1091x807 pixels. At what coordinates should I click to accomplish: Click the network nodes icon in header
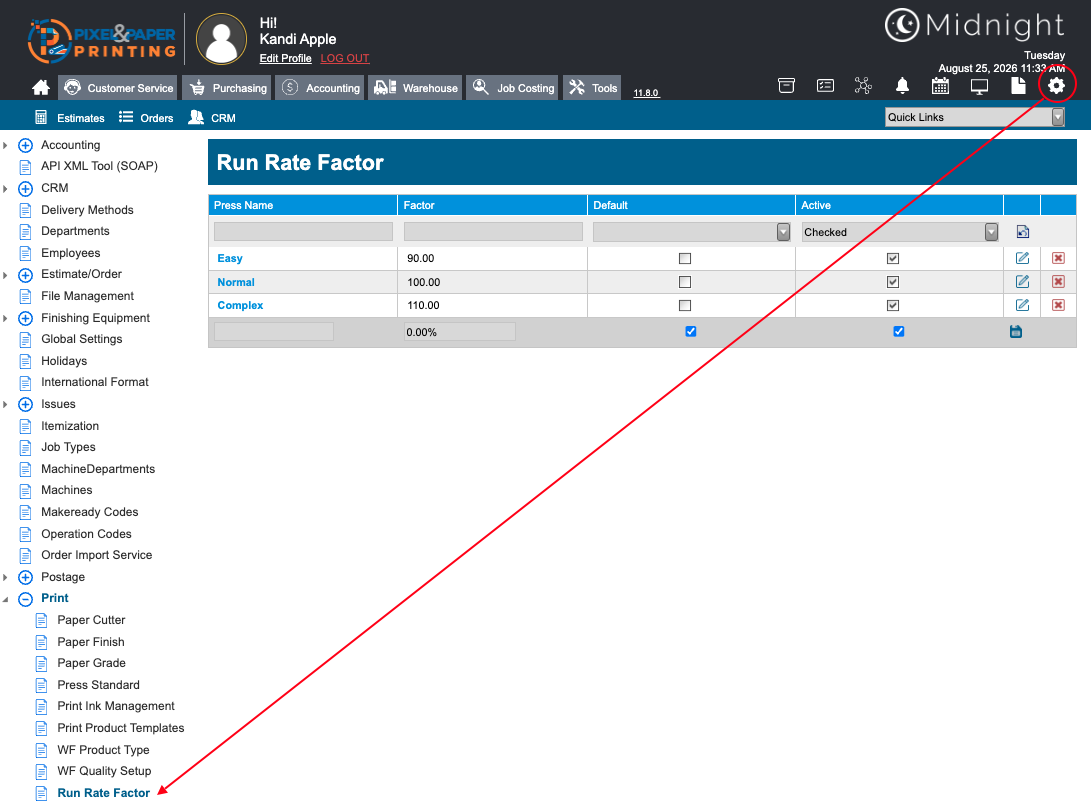(x=863, y=86)
